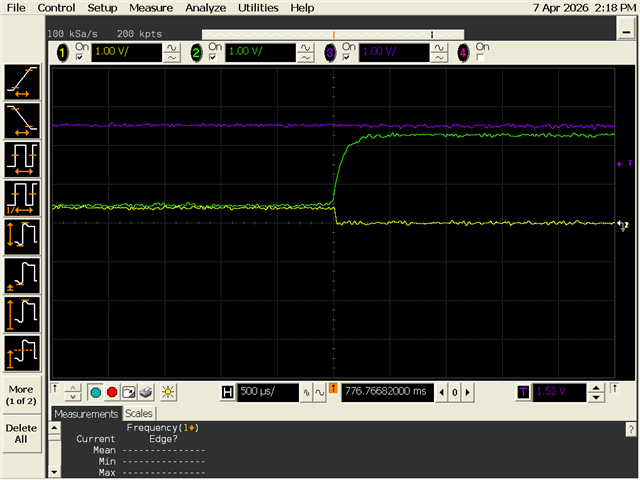The width and height of the screenshot is (640, 480).
Task: Click channel 3 purple number button
Action: pos(330,53)
